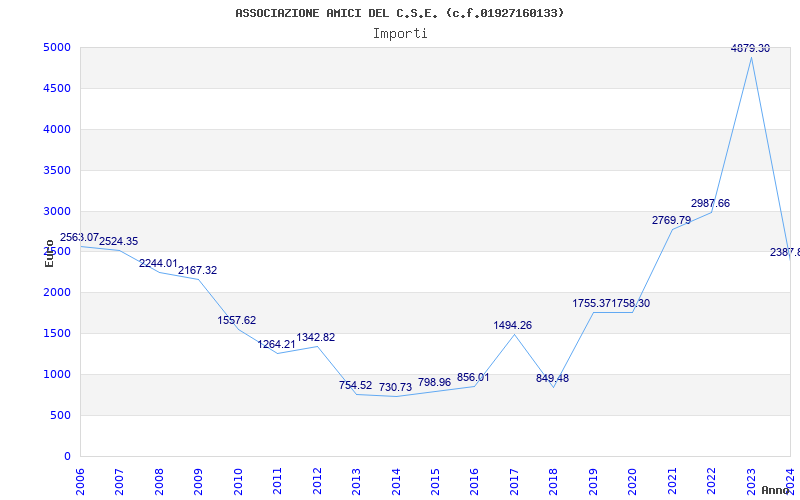Viewport: 800px width, 500px height.
Task: Click x-axis year 2013
Action: coord(356,482)
